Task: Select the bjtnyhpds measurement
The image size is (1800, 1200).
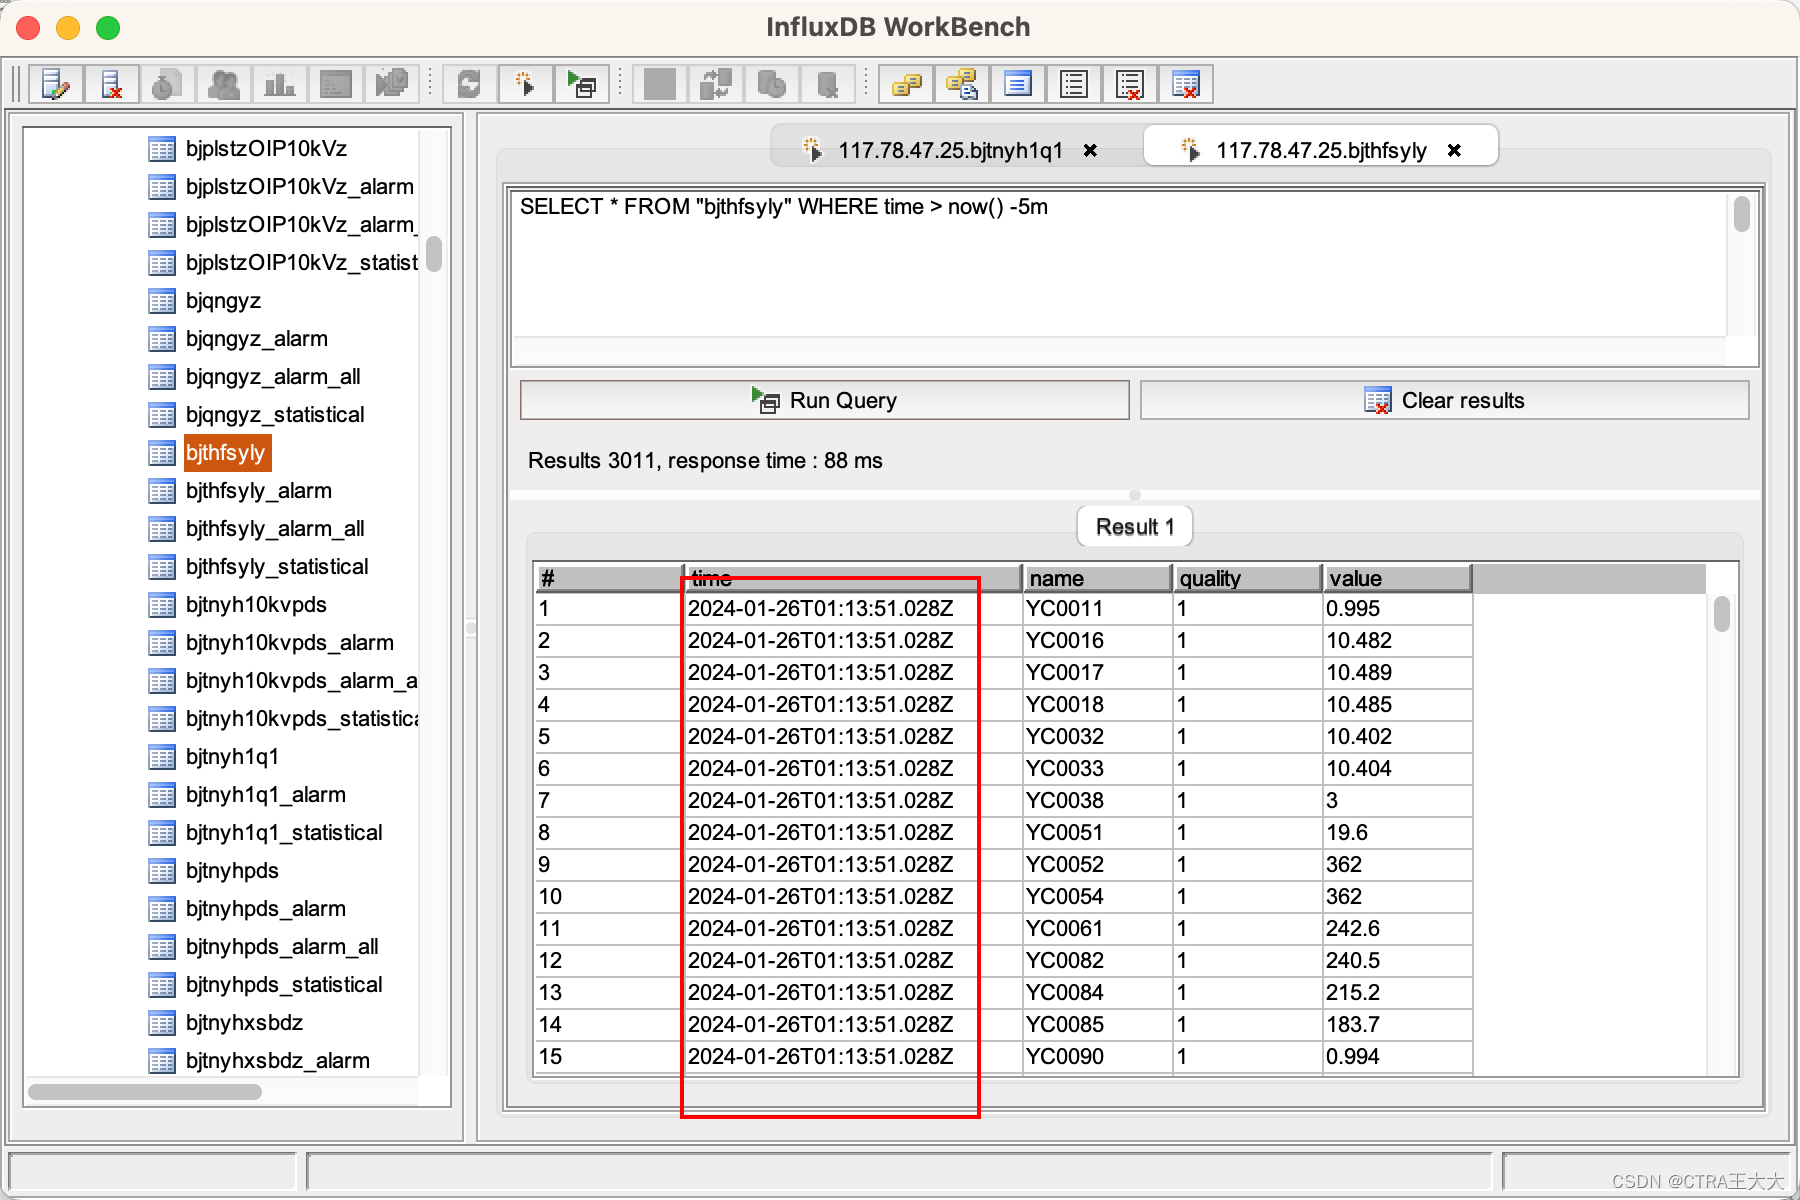Action: click(232, 871)
